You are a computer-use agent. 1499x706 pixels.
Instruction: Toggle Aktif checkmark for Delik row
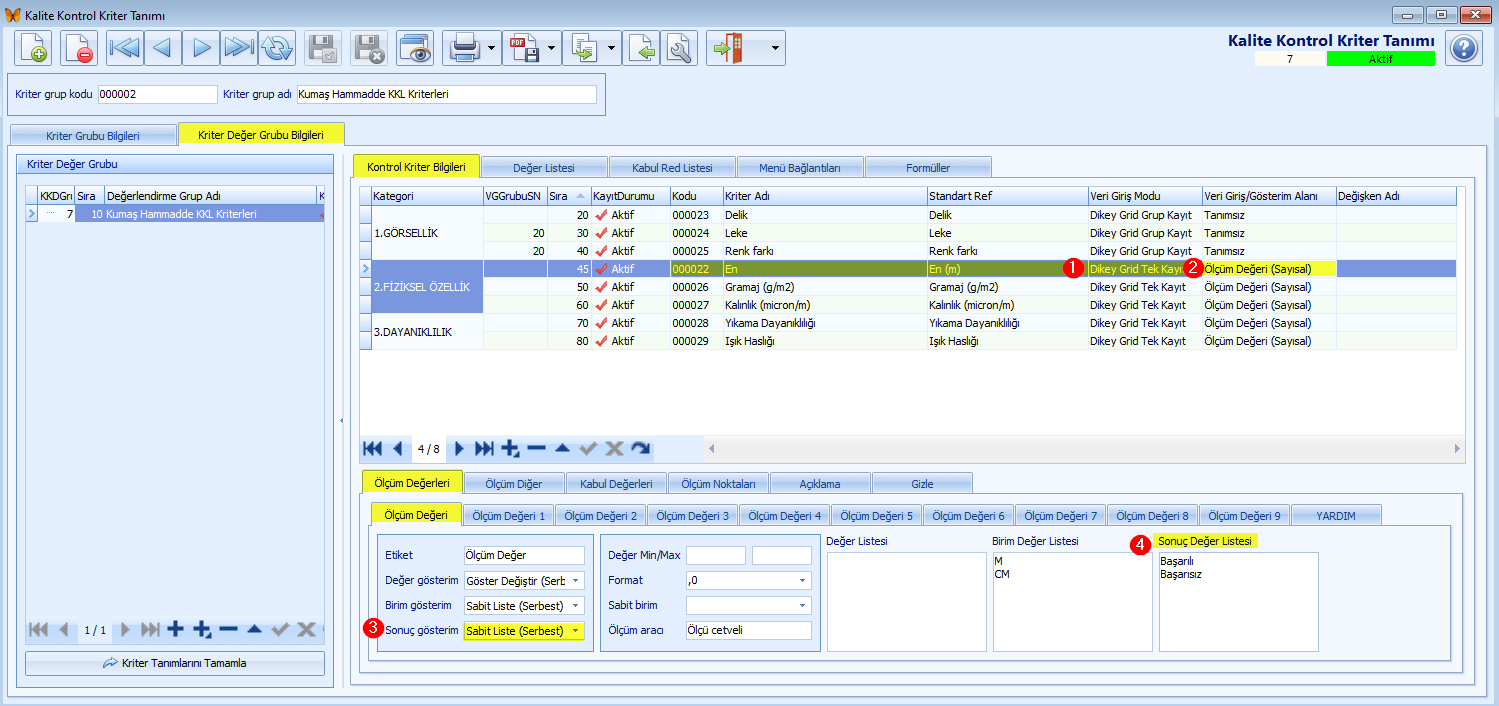601,215
